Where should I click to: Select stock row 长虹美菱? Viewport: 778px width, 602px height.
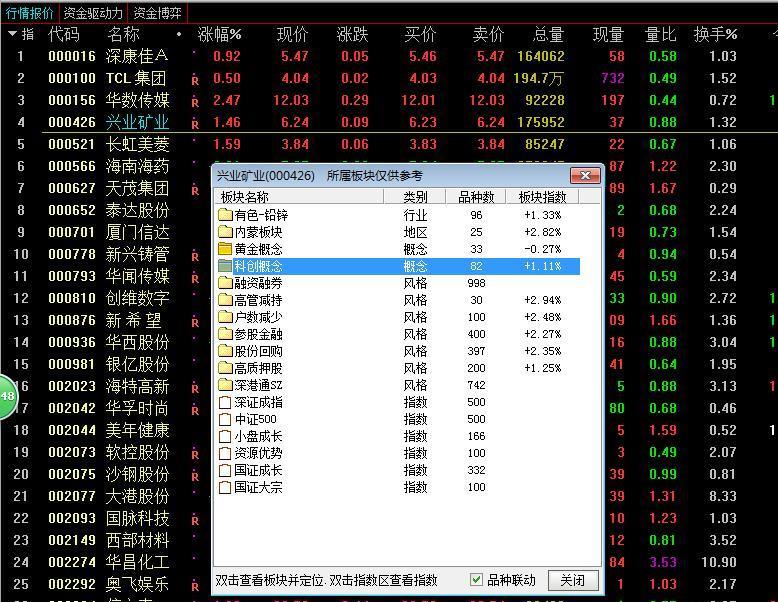click(137, 144)
